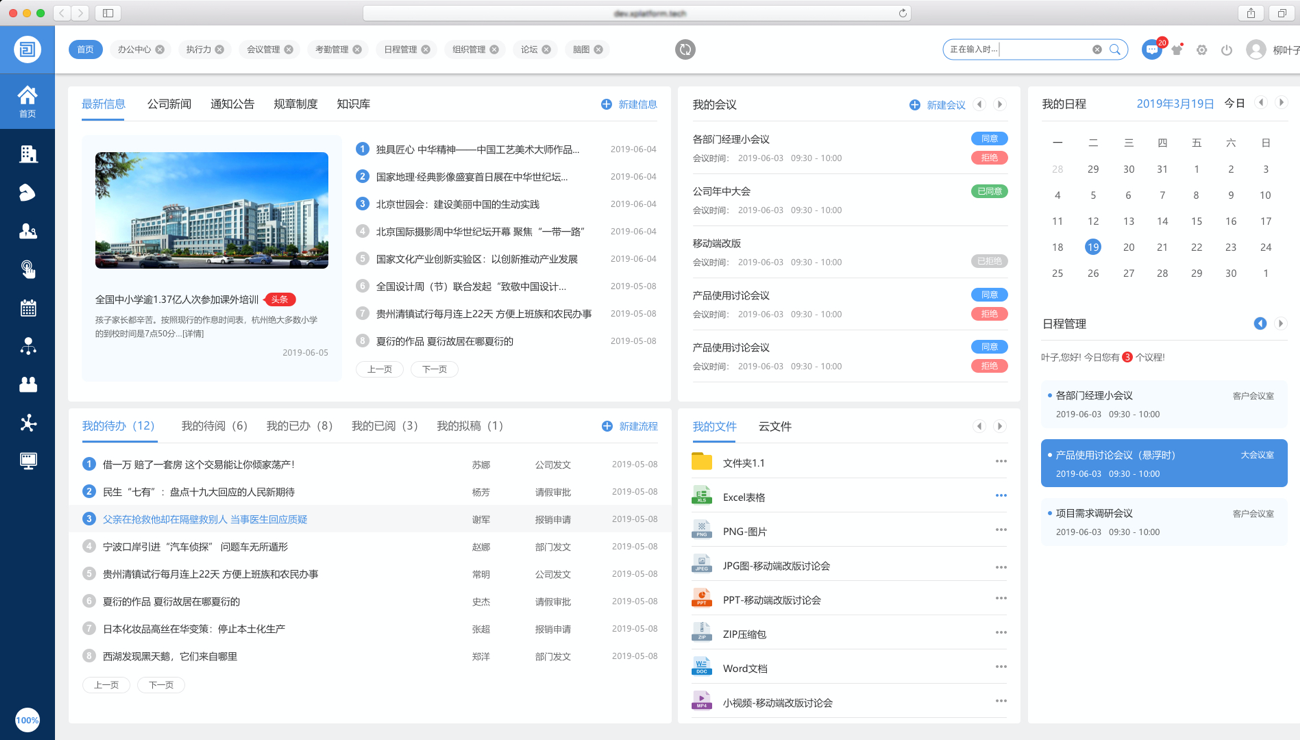Open the Home icon labeled 首页 in sidebar

(27, 95)
